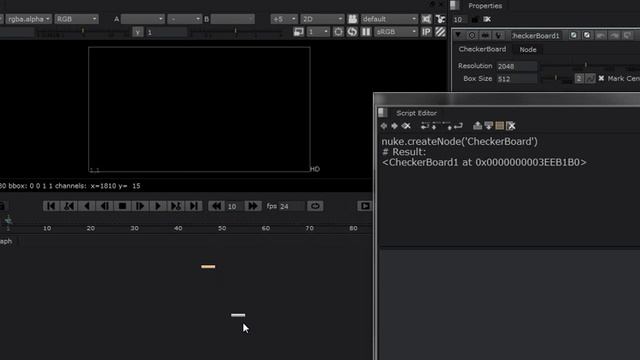Open the proxy downrez dropdown showing 1
Screen dimensions: 640x360
click(x=318, y=31)
